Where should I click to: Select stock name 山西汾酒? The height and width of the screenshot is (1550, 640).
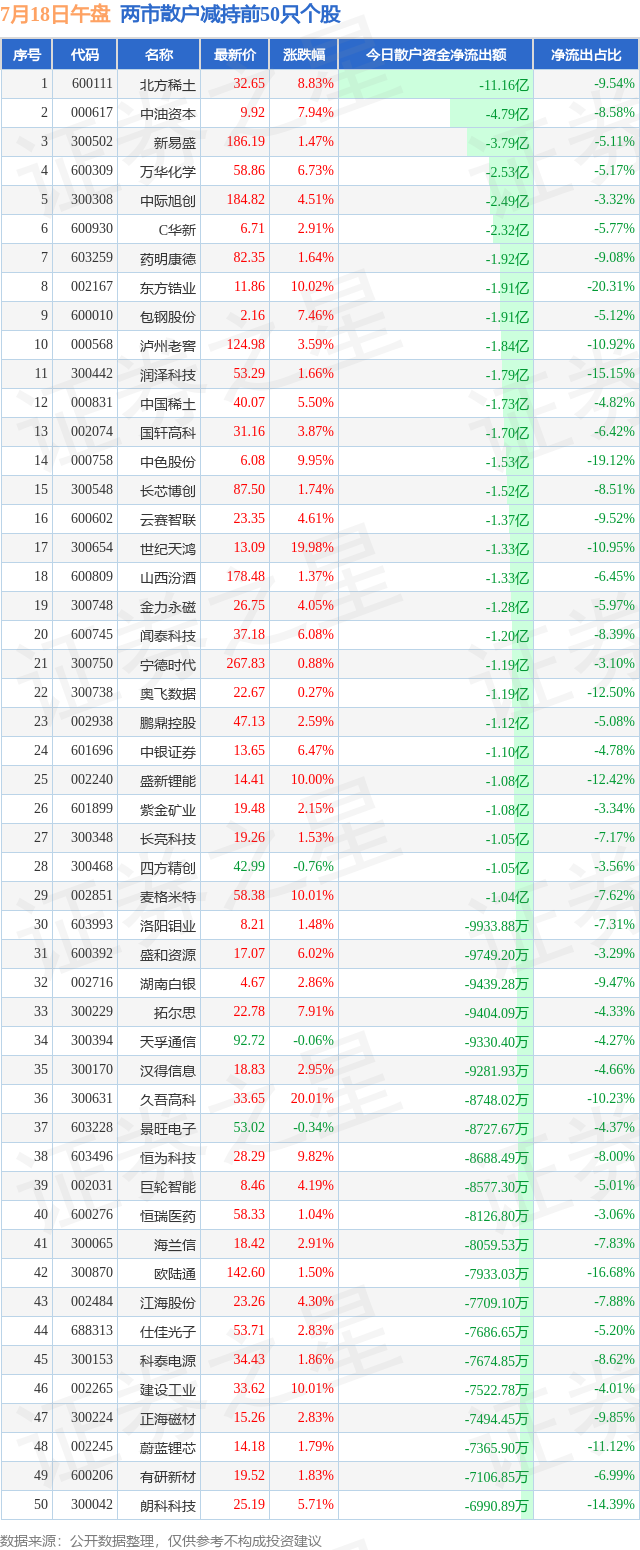coord(168,578)
